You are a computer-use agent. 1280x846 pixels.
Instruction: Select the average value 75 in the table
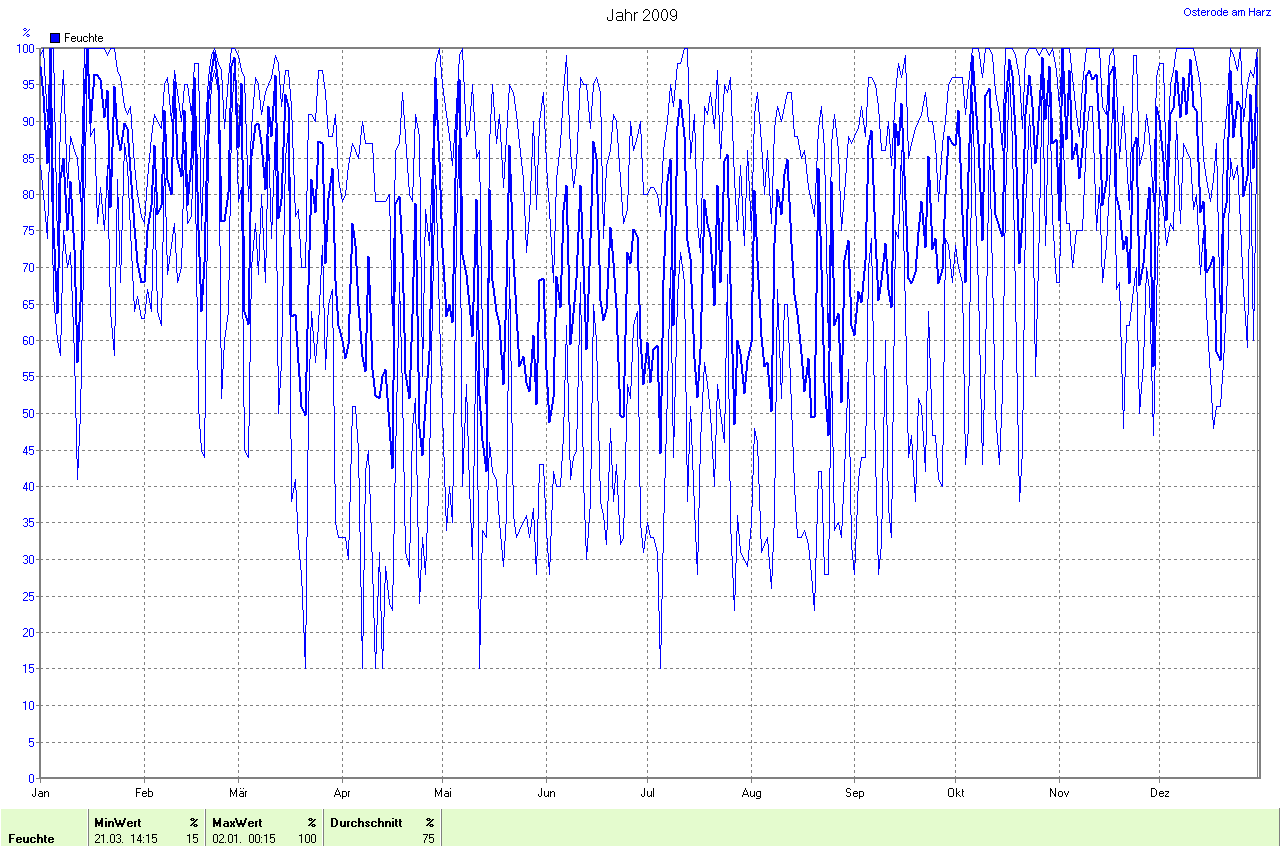click(428, 839)
